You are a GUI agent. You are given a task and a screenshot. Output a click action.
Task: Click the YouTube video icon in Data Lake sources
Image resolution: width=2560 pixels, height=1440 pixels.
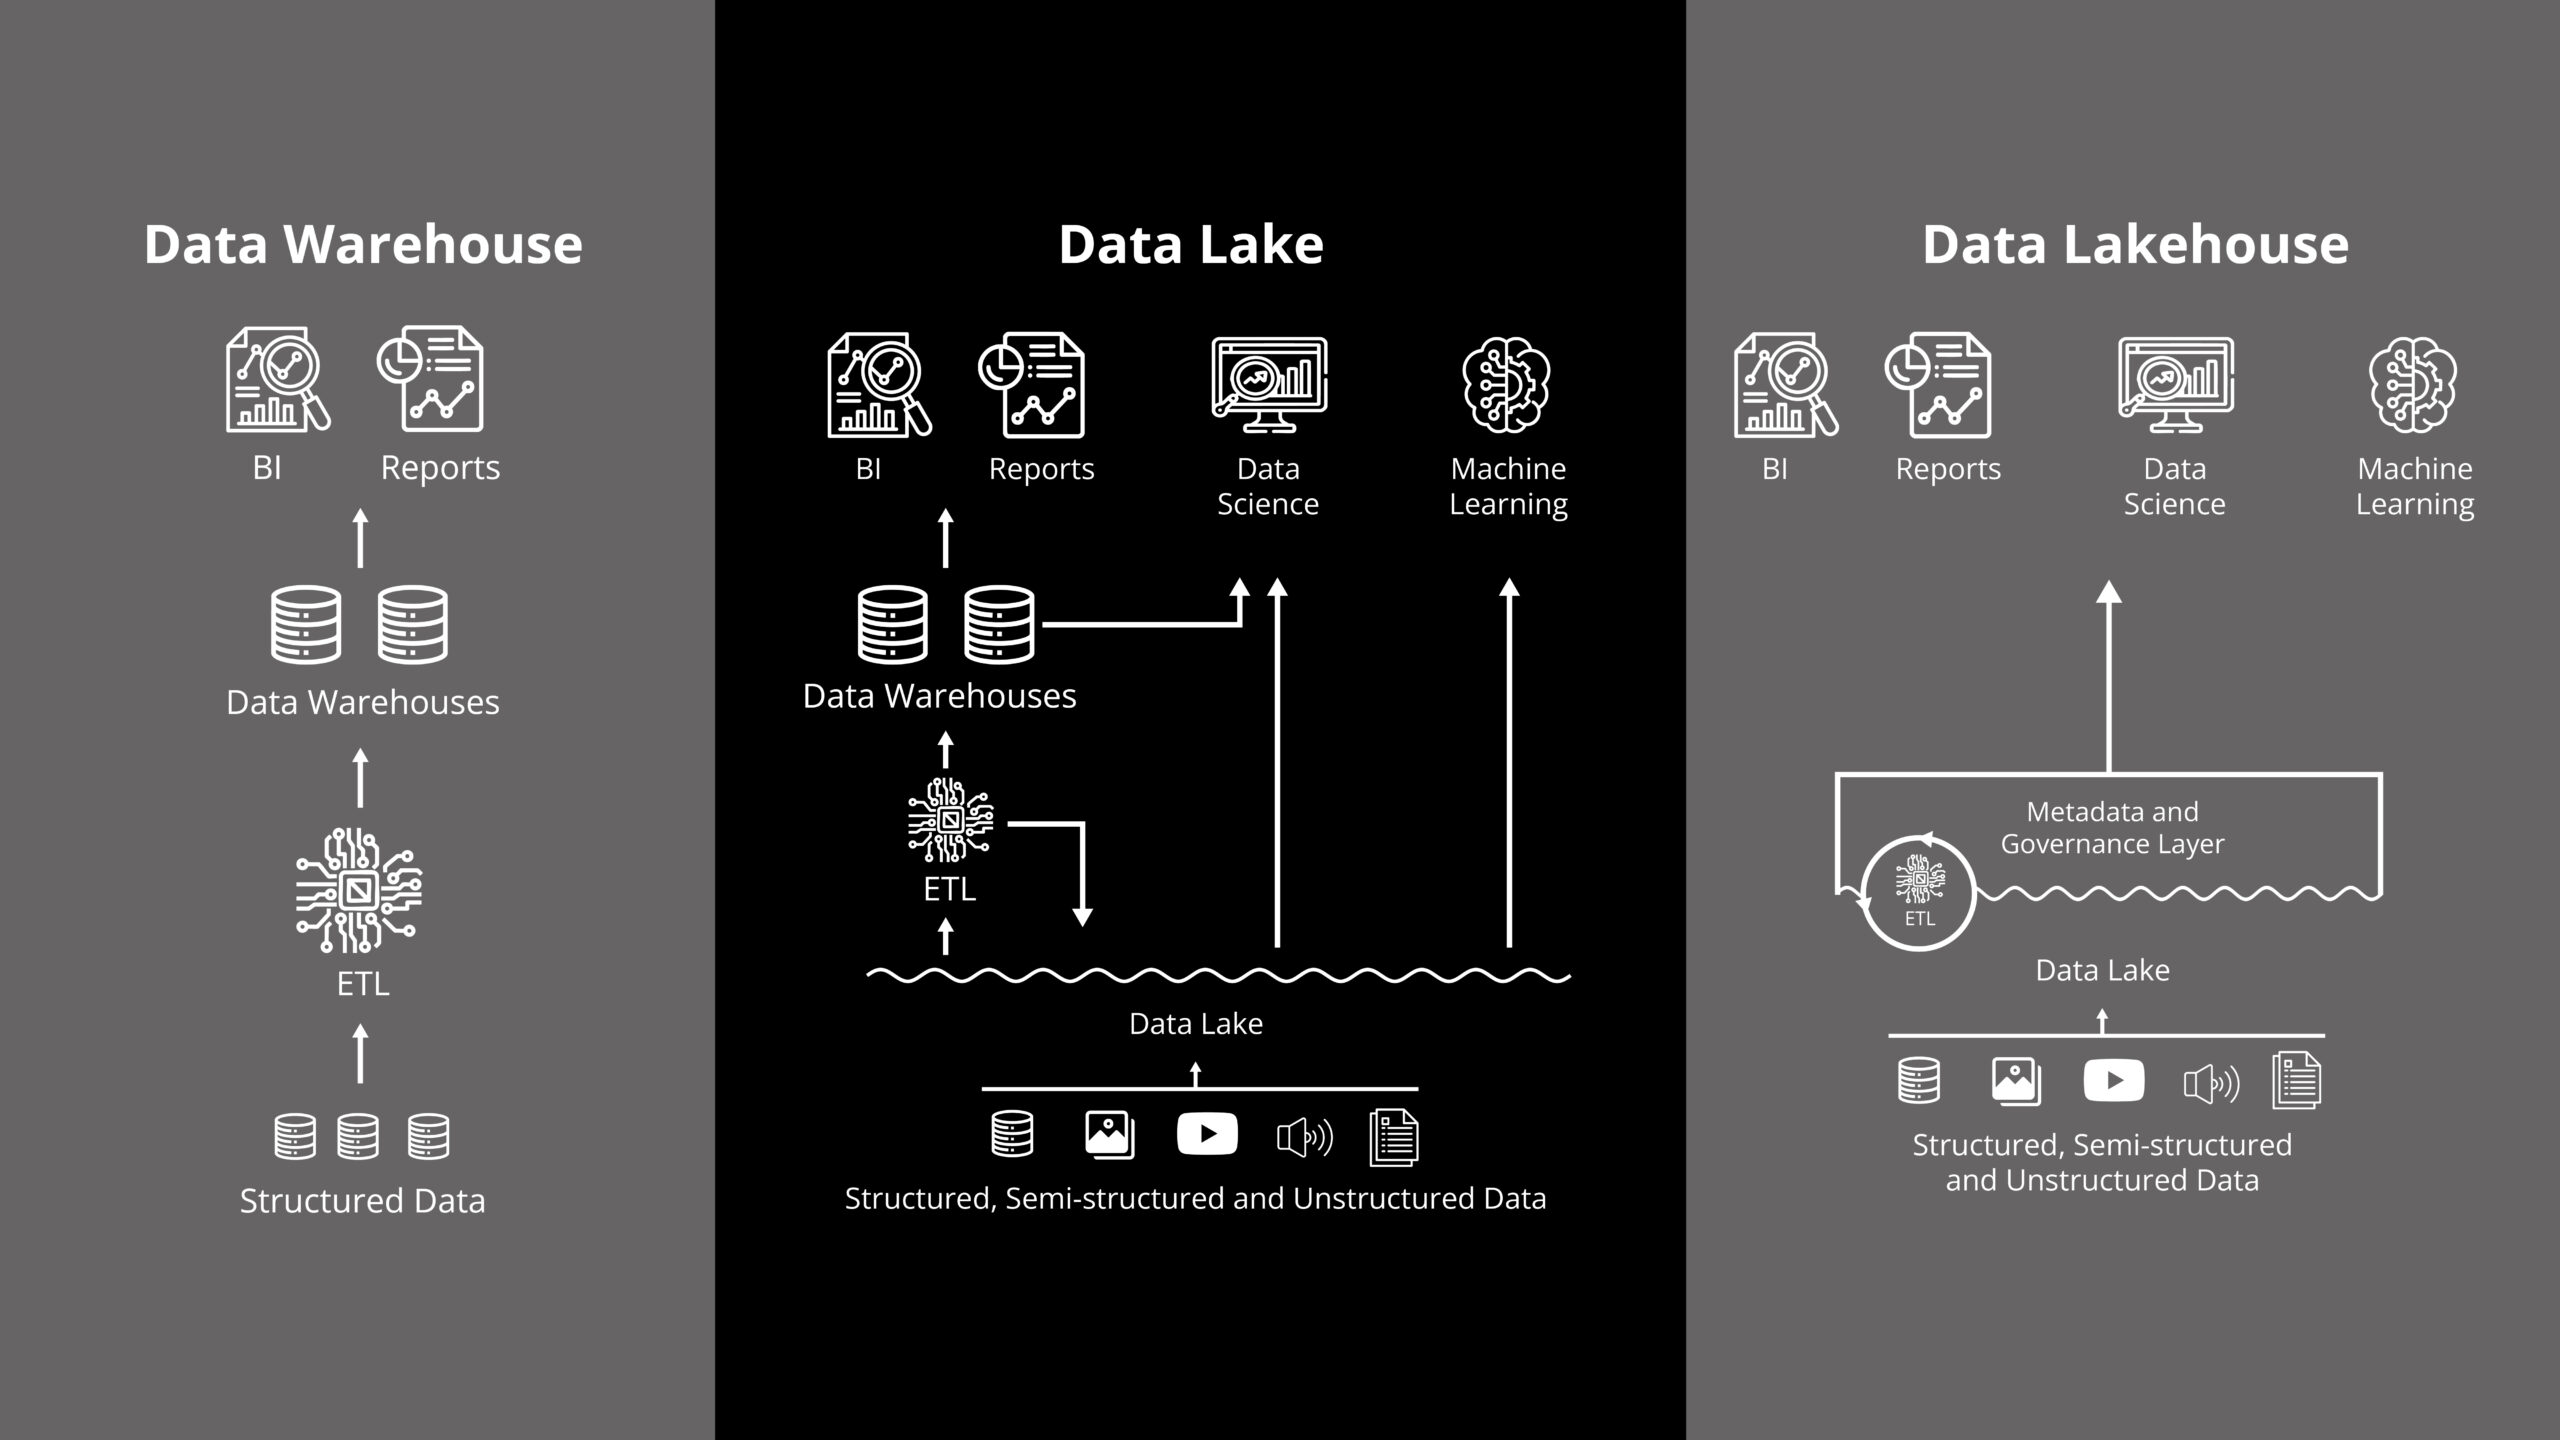pyautogui.click(x=1201, y=1132)
